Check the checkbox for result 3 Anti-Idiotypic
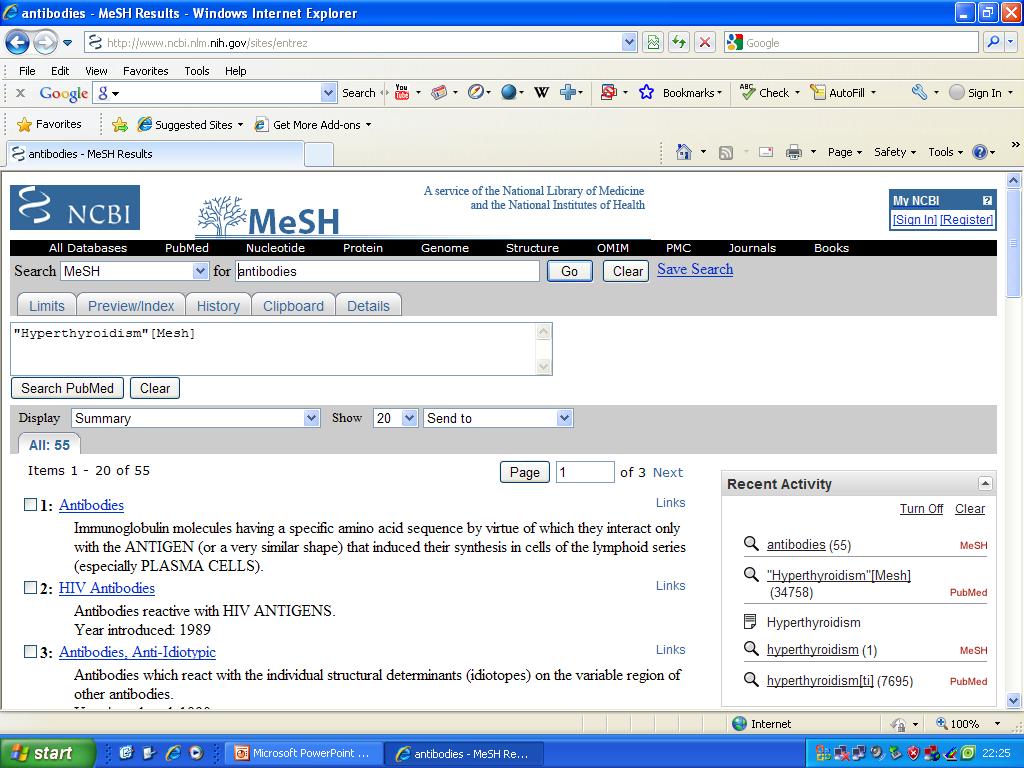The image size is (1024, 768). pyautogui.click(x=30, y=651)
